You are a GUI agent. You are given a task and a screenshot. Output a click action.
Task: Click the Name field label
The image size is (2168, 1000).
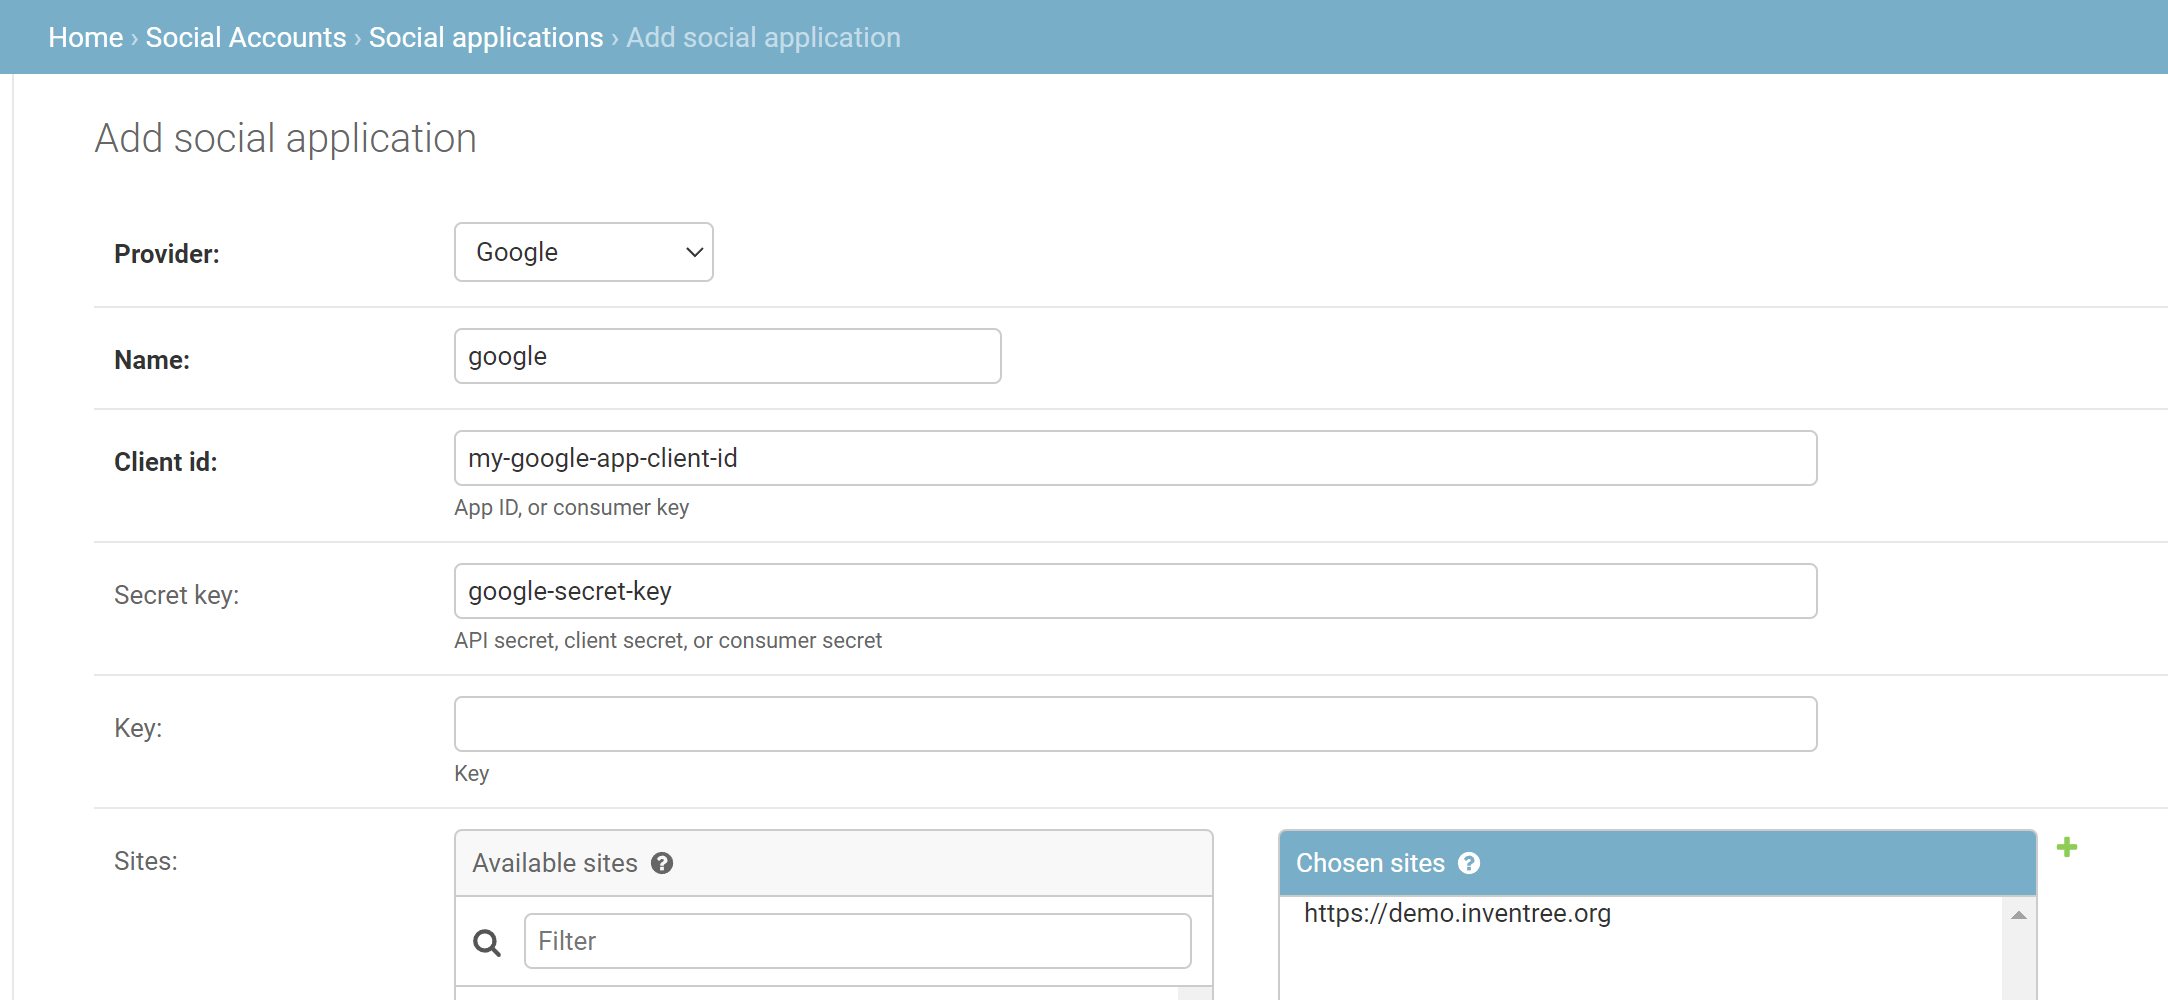click(152, 360)
